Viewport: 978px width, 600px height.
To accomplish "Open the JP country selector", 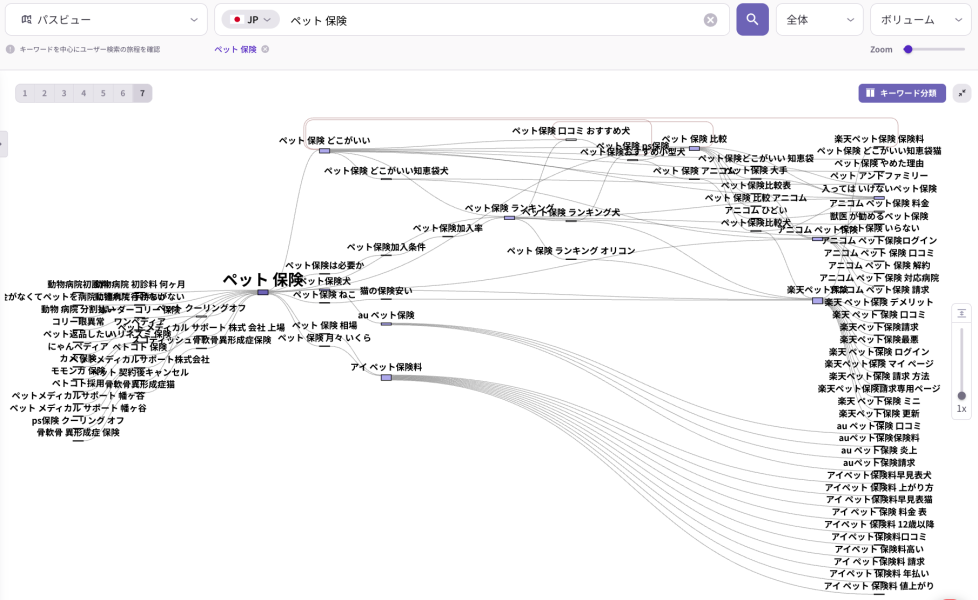I will coord(251,20).
